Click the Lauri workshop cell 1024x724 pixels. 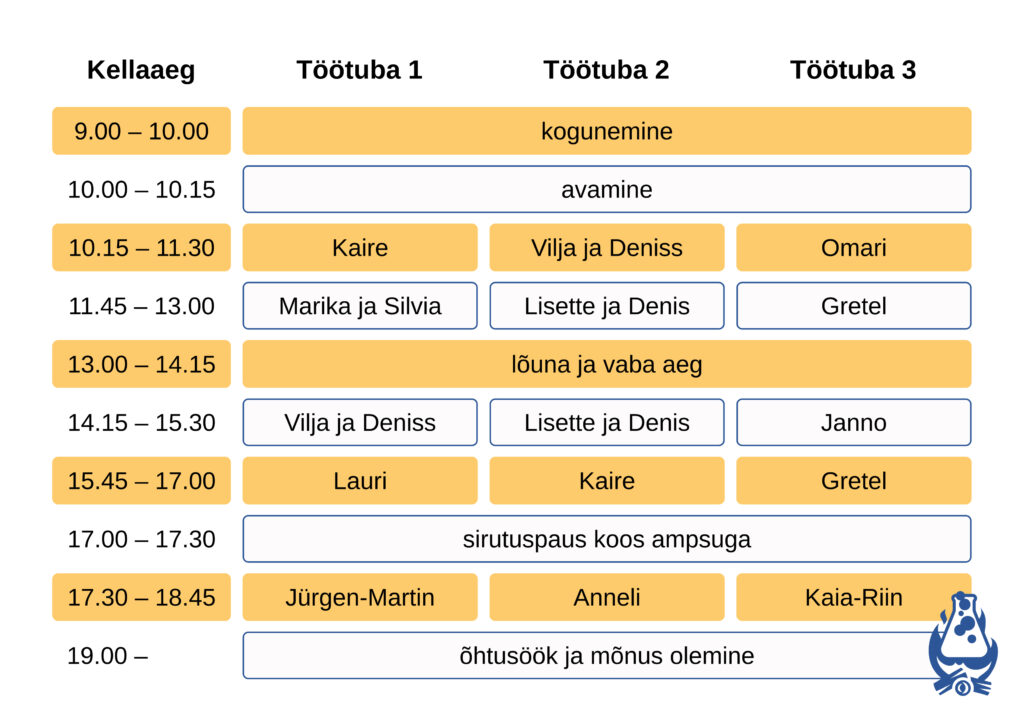point(359,481)
